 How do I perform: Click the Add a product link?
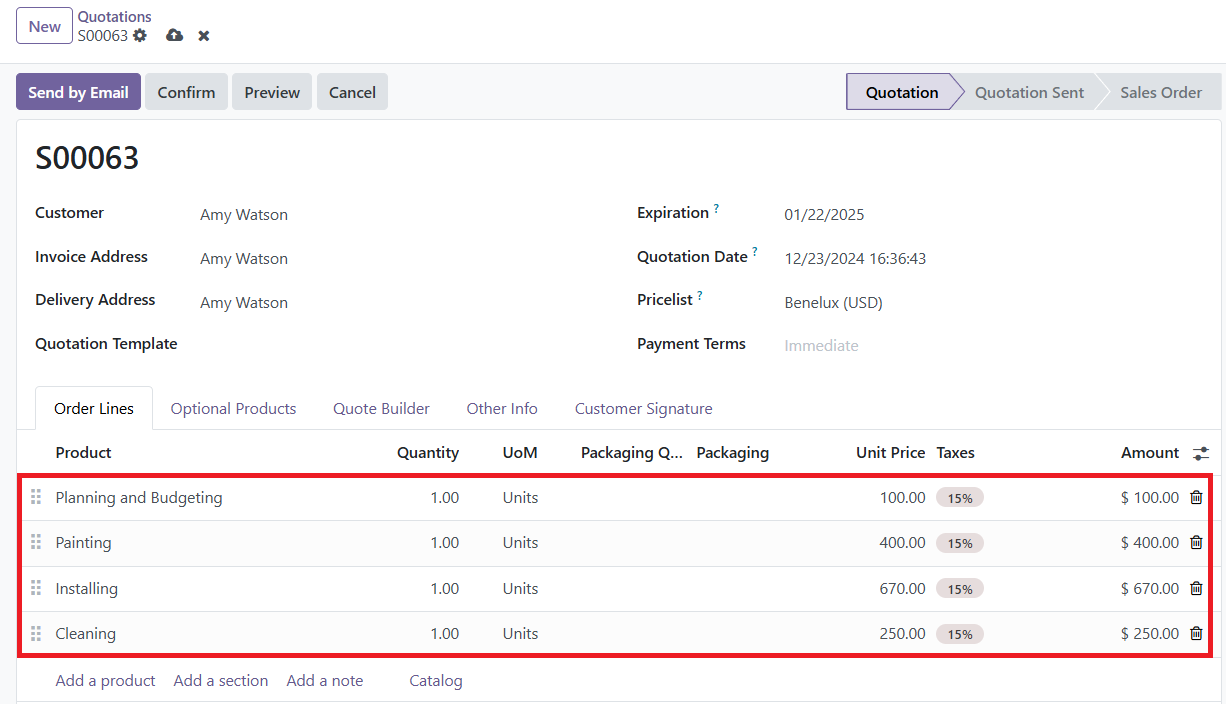click(x=105, y=681)
